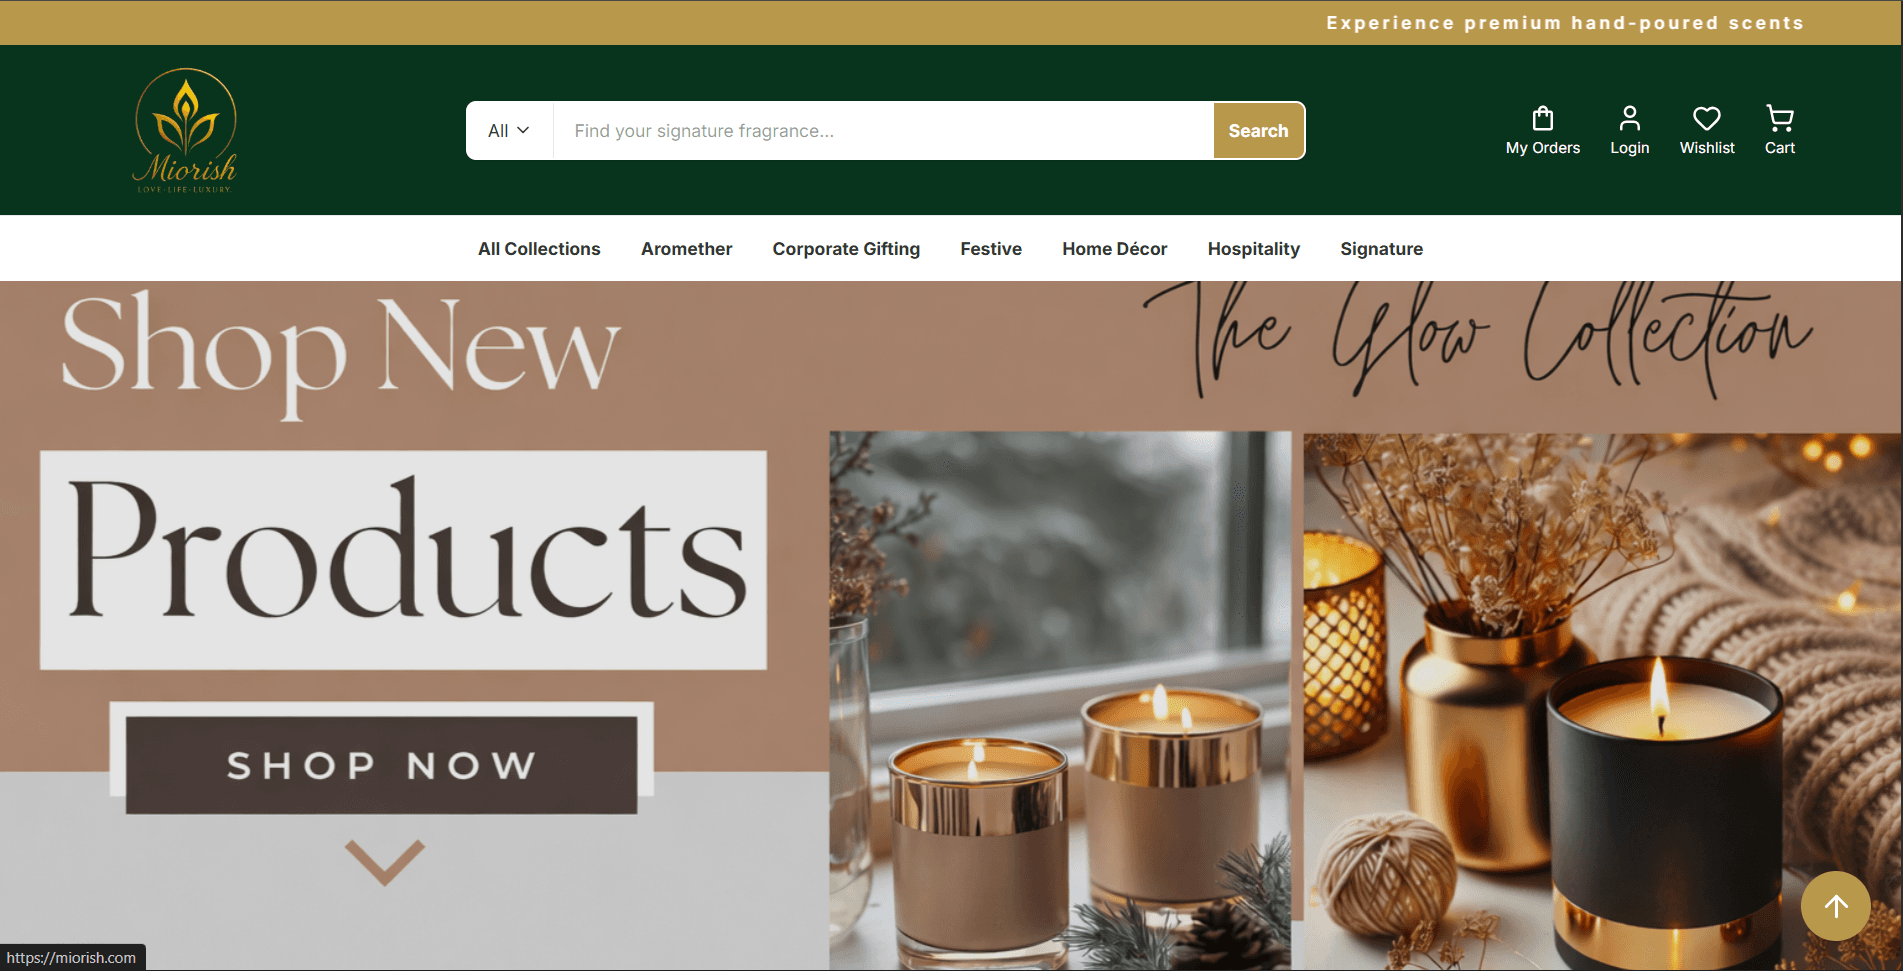Open the Aromether menu item
This screenshot has width=1903, height=971.
pyautogui.click(x=686, y=249)
